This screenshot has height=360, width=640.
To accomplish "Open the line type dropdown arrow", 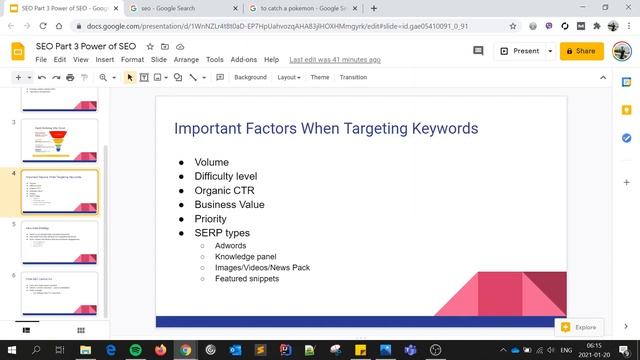I will [x=204, y=78].
